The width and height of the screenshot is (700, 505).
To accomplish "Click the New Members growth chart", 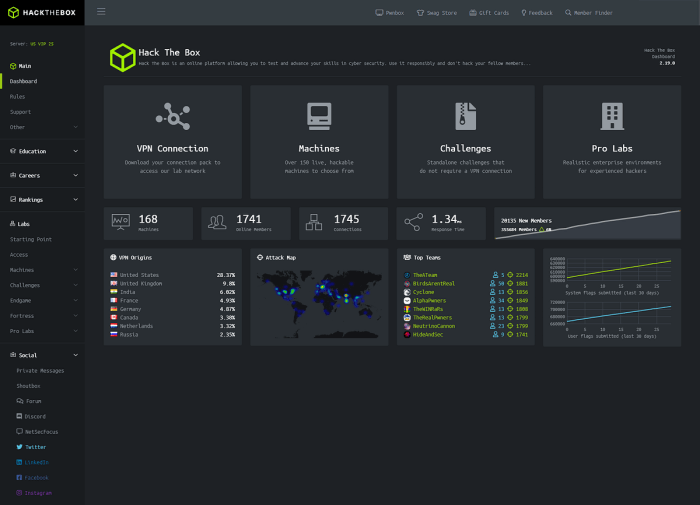I will 588,223.
